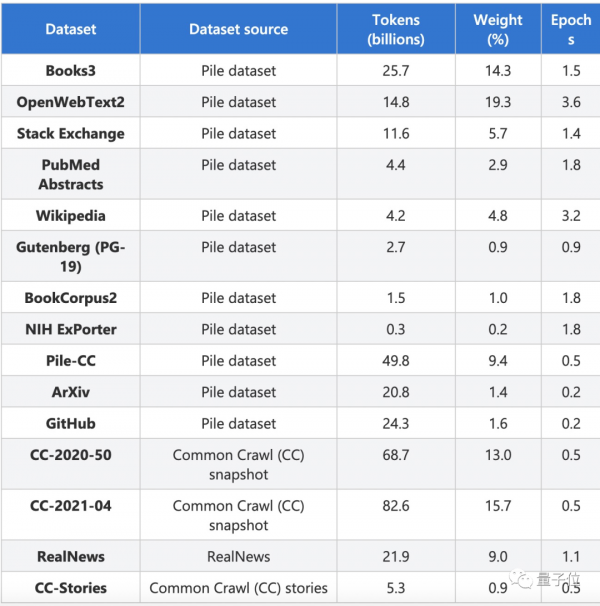The height and width of the screenshot is (606, 600).
Task: Select the PubMed Abstracts row label
Action: coord(71,174)
